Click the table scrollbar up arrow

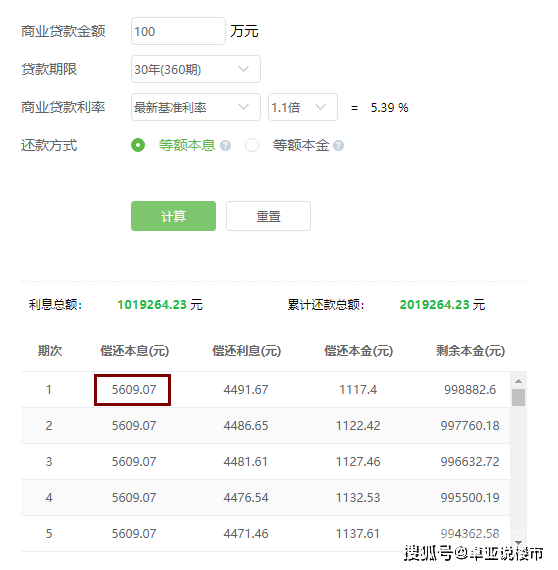518,381
